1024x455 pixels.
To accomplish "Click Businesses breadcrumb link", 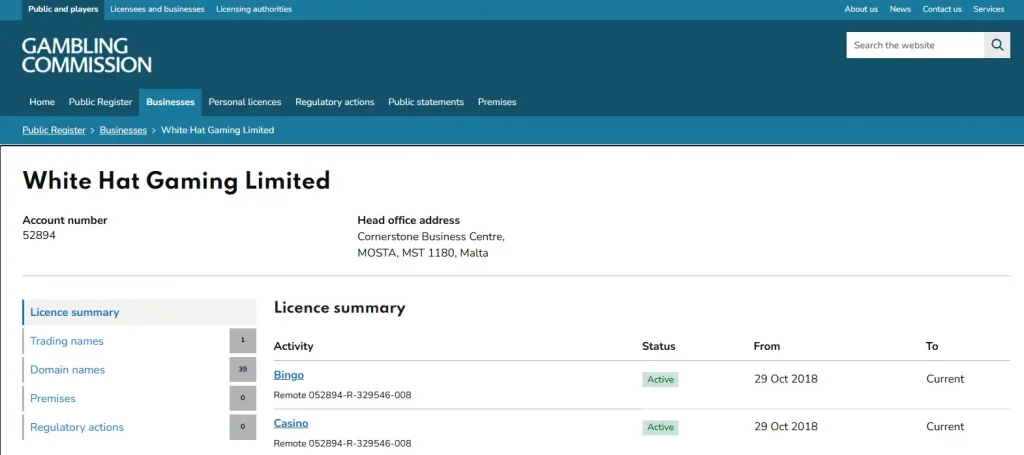I will [123, 130].
